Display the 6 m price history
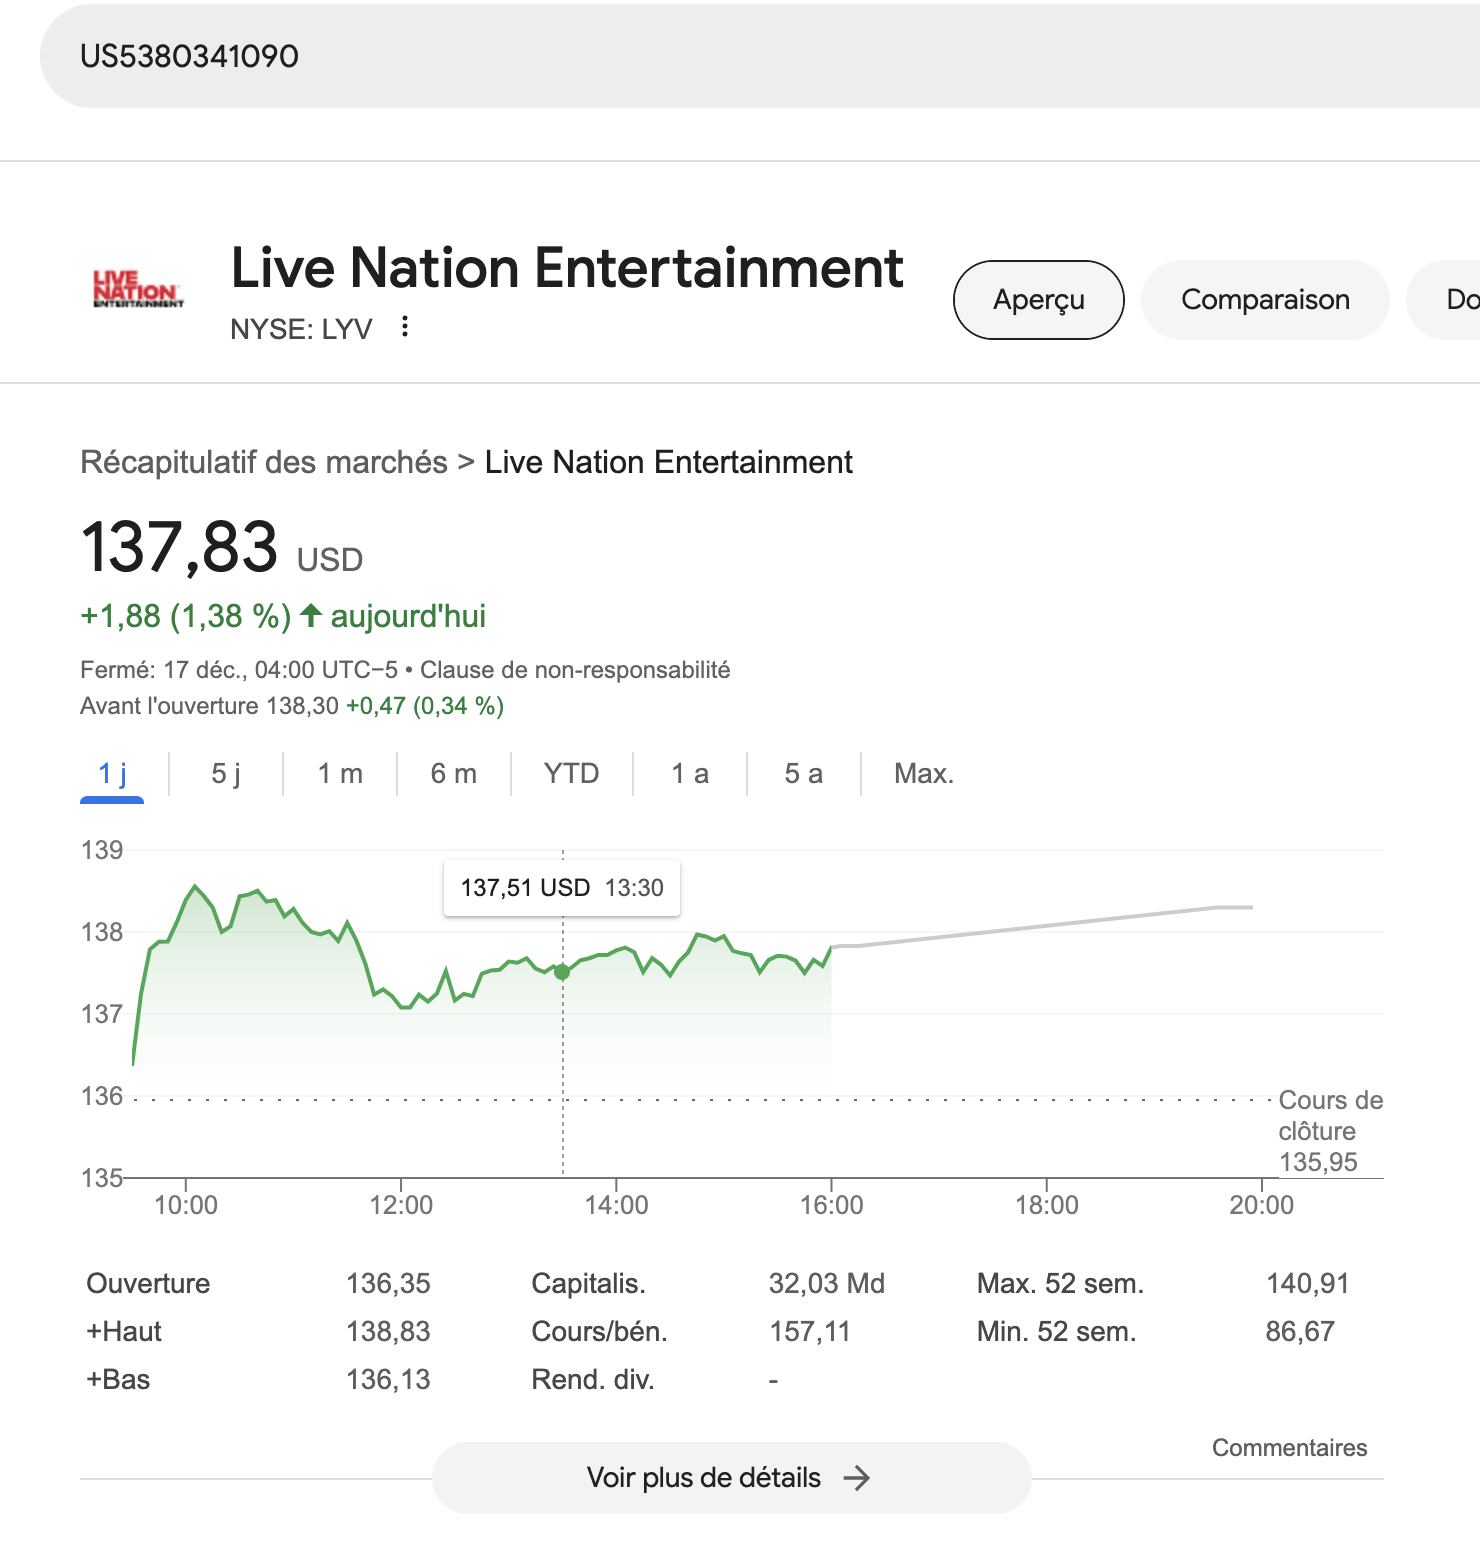Viewport: 1480px width, 1562px height. point(453,774)
